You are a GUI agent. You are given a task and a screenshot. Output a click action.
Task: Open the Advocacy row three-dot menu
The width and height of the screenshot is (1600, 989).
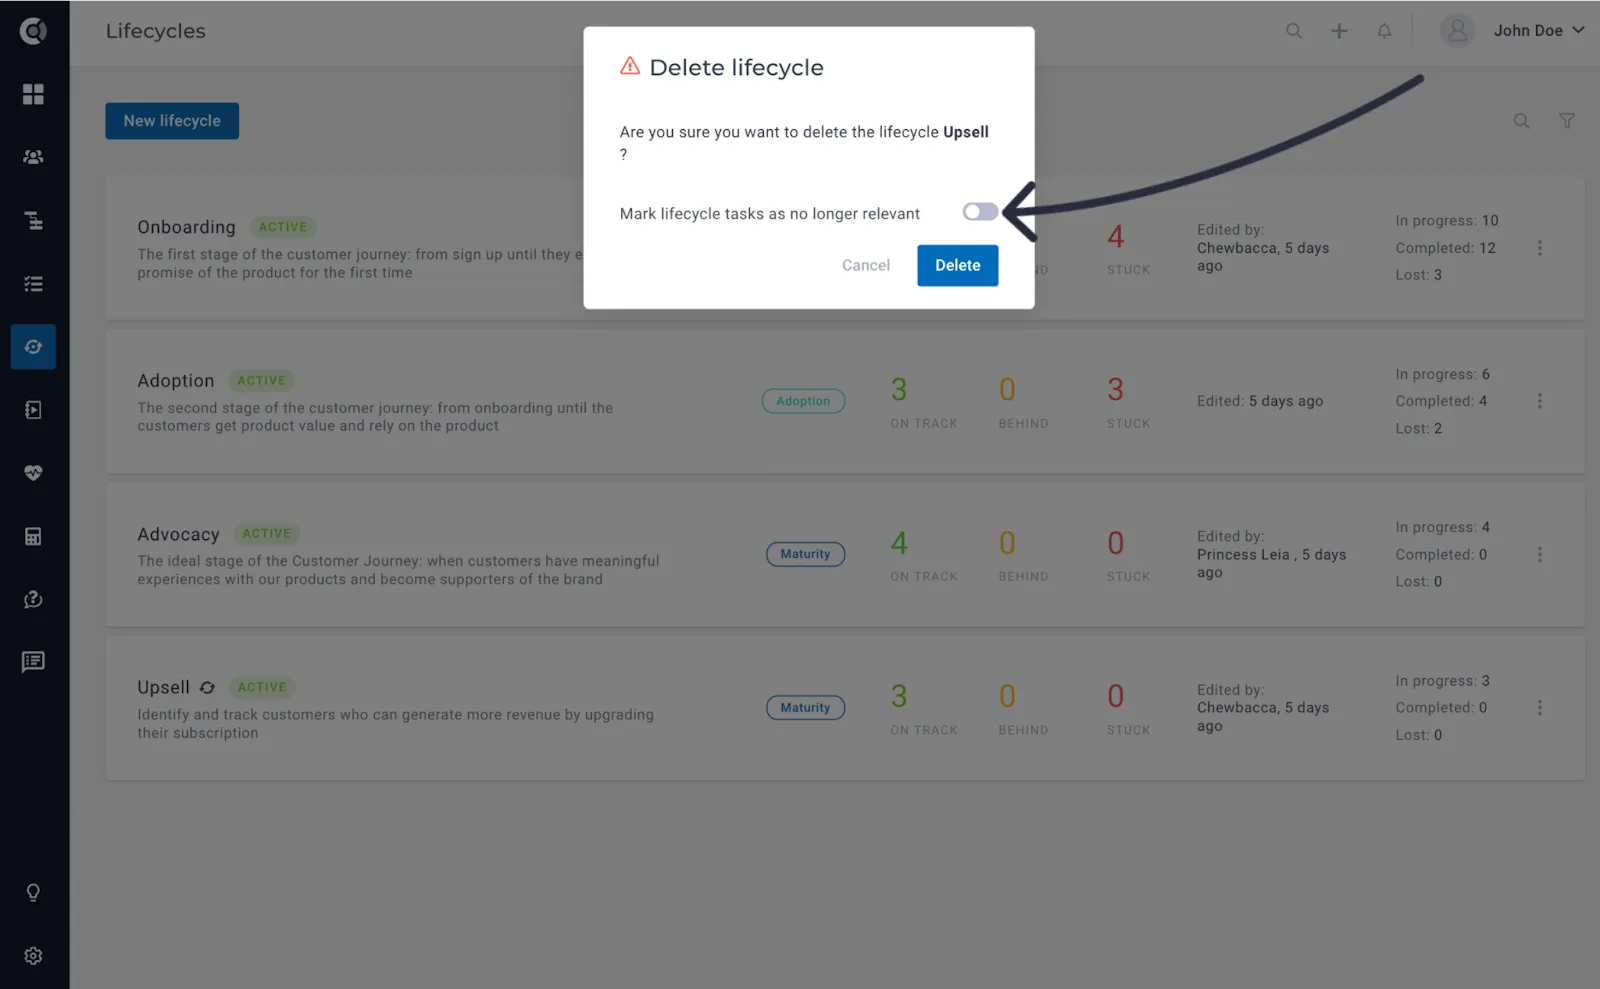tap(1539, 554)
